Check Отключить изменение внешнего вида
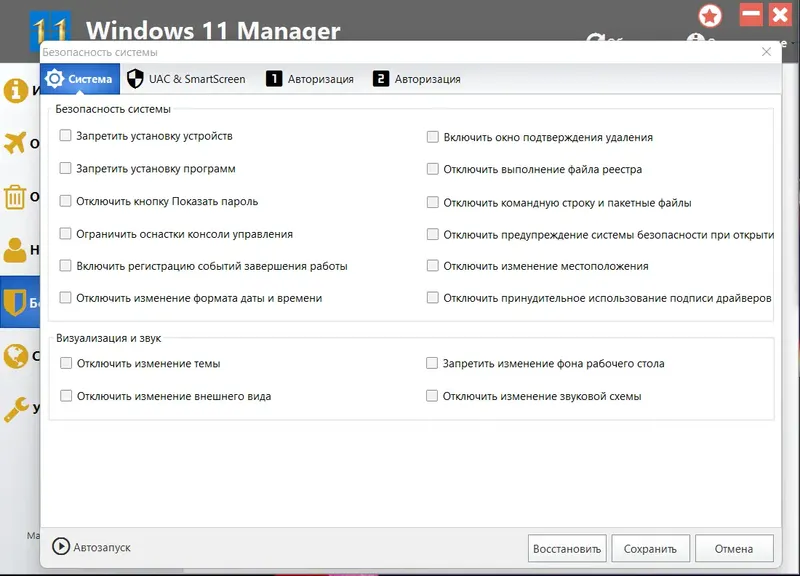Screen dimensions: 800x576 pos(66,395)
